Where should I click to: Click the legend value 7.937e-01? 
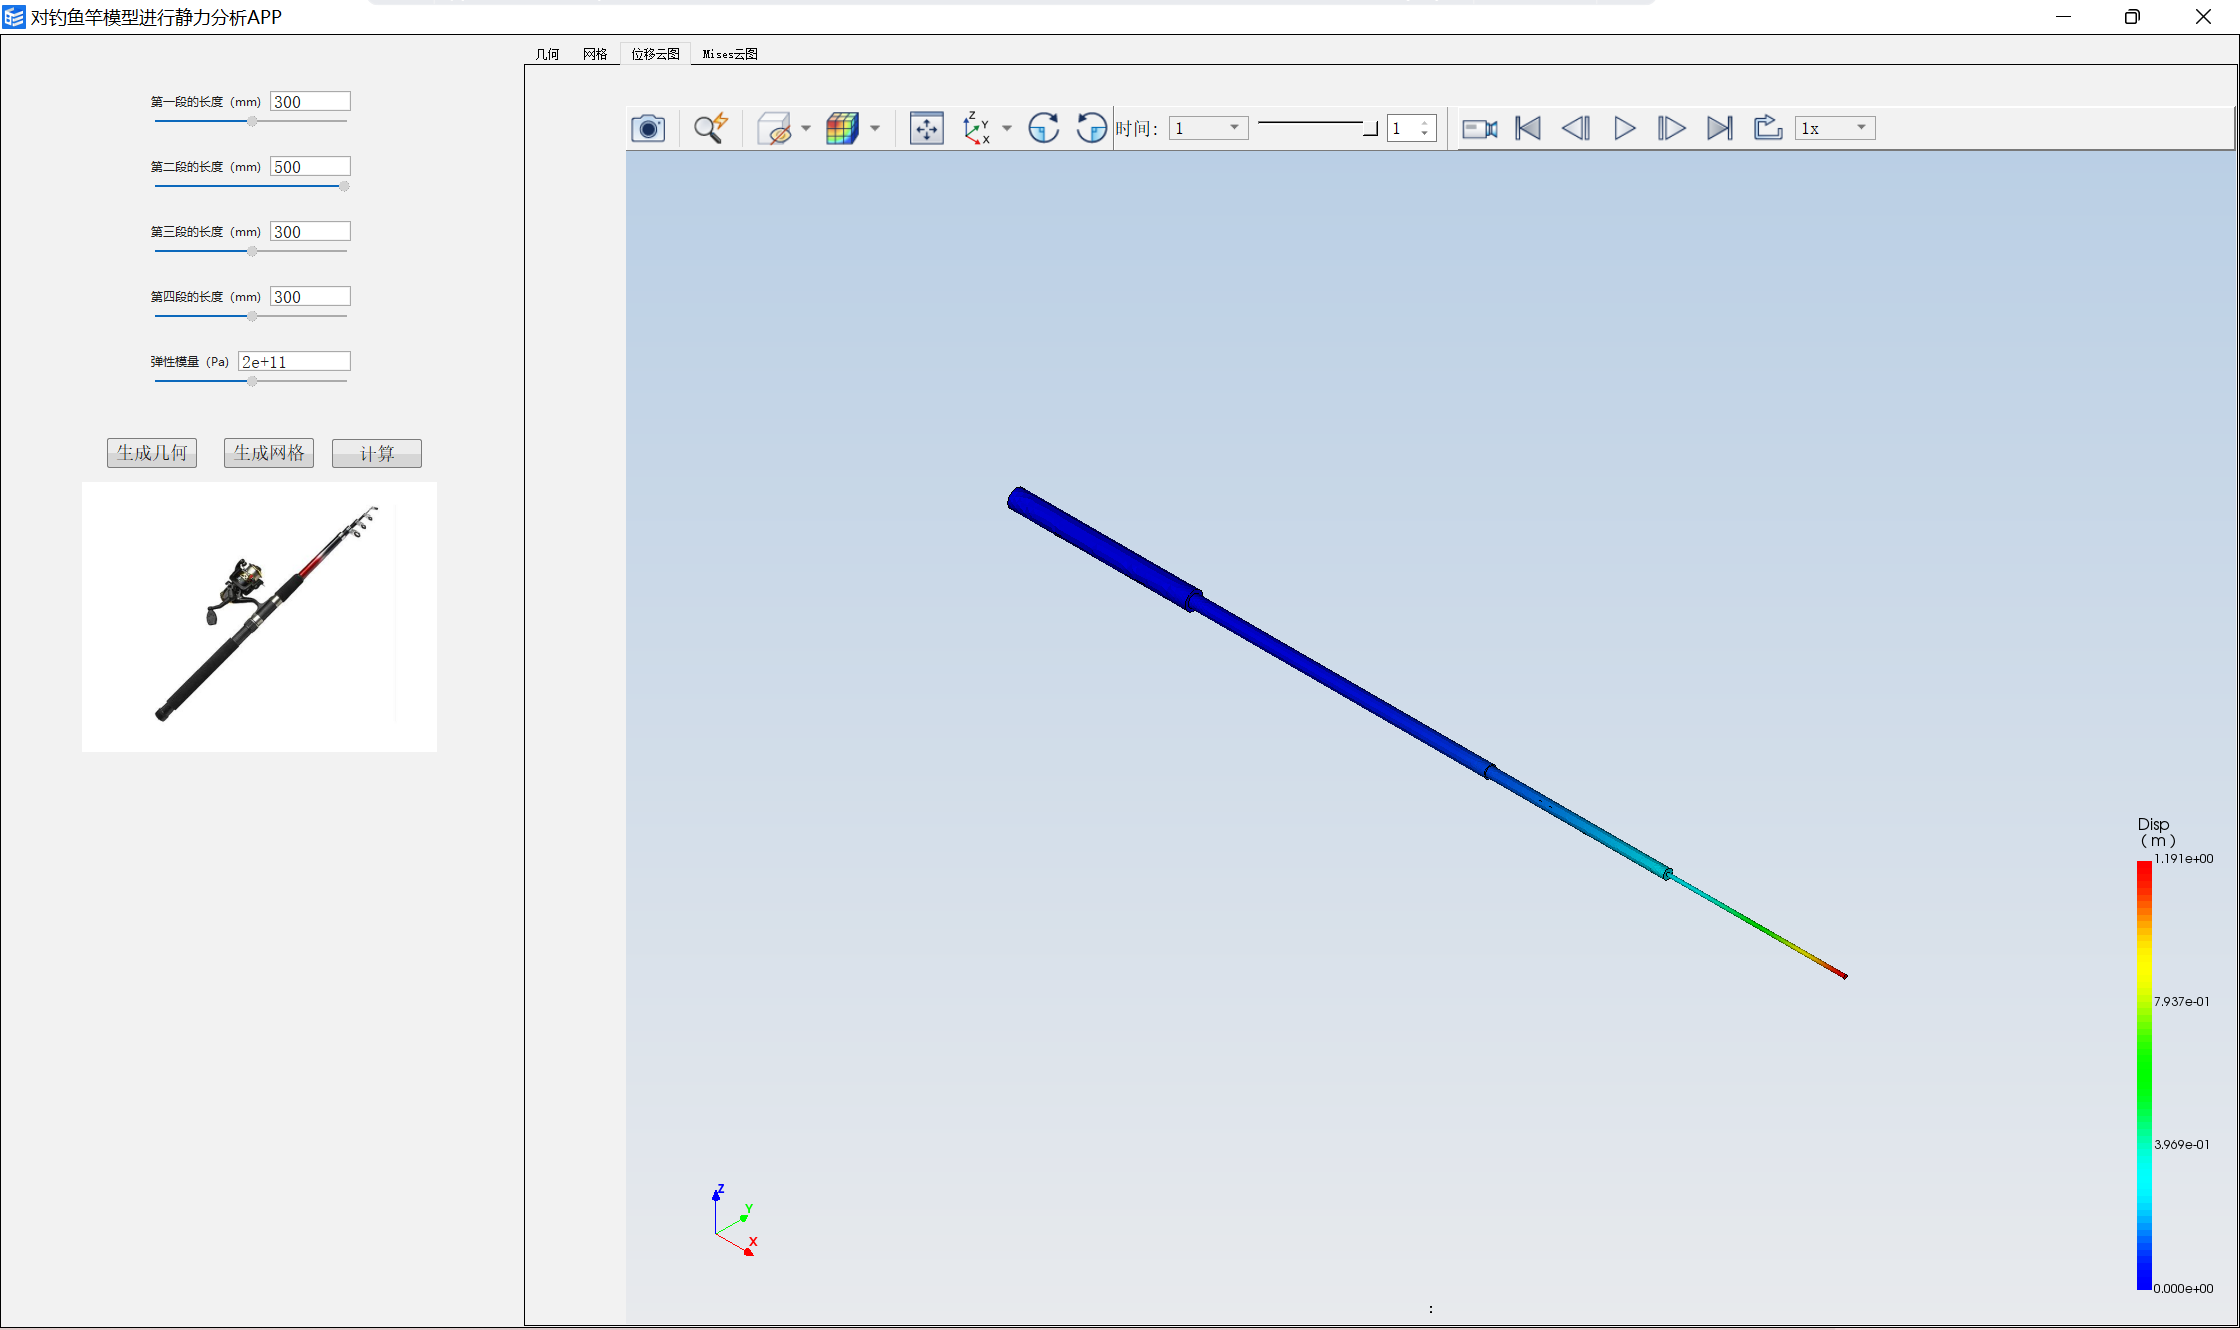(2182, 1001)
